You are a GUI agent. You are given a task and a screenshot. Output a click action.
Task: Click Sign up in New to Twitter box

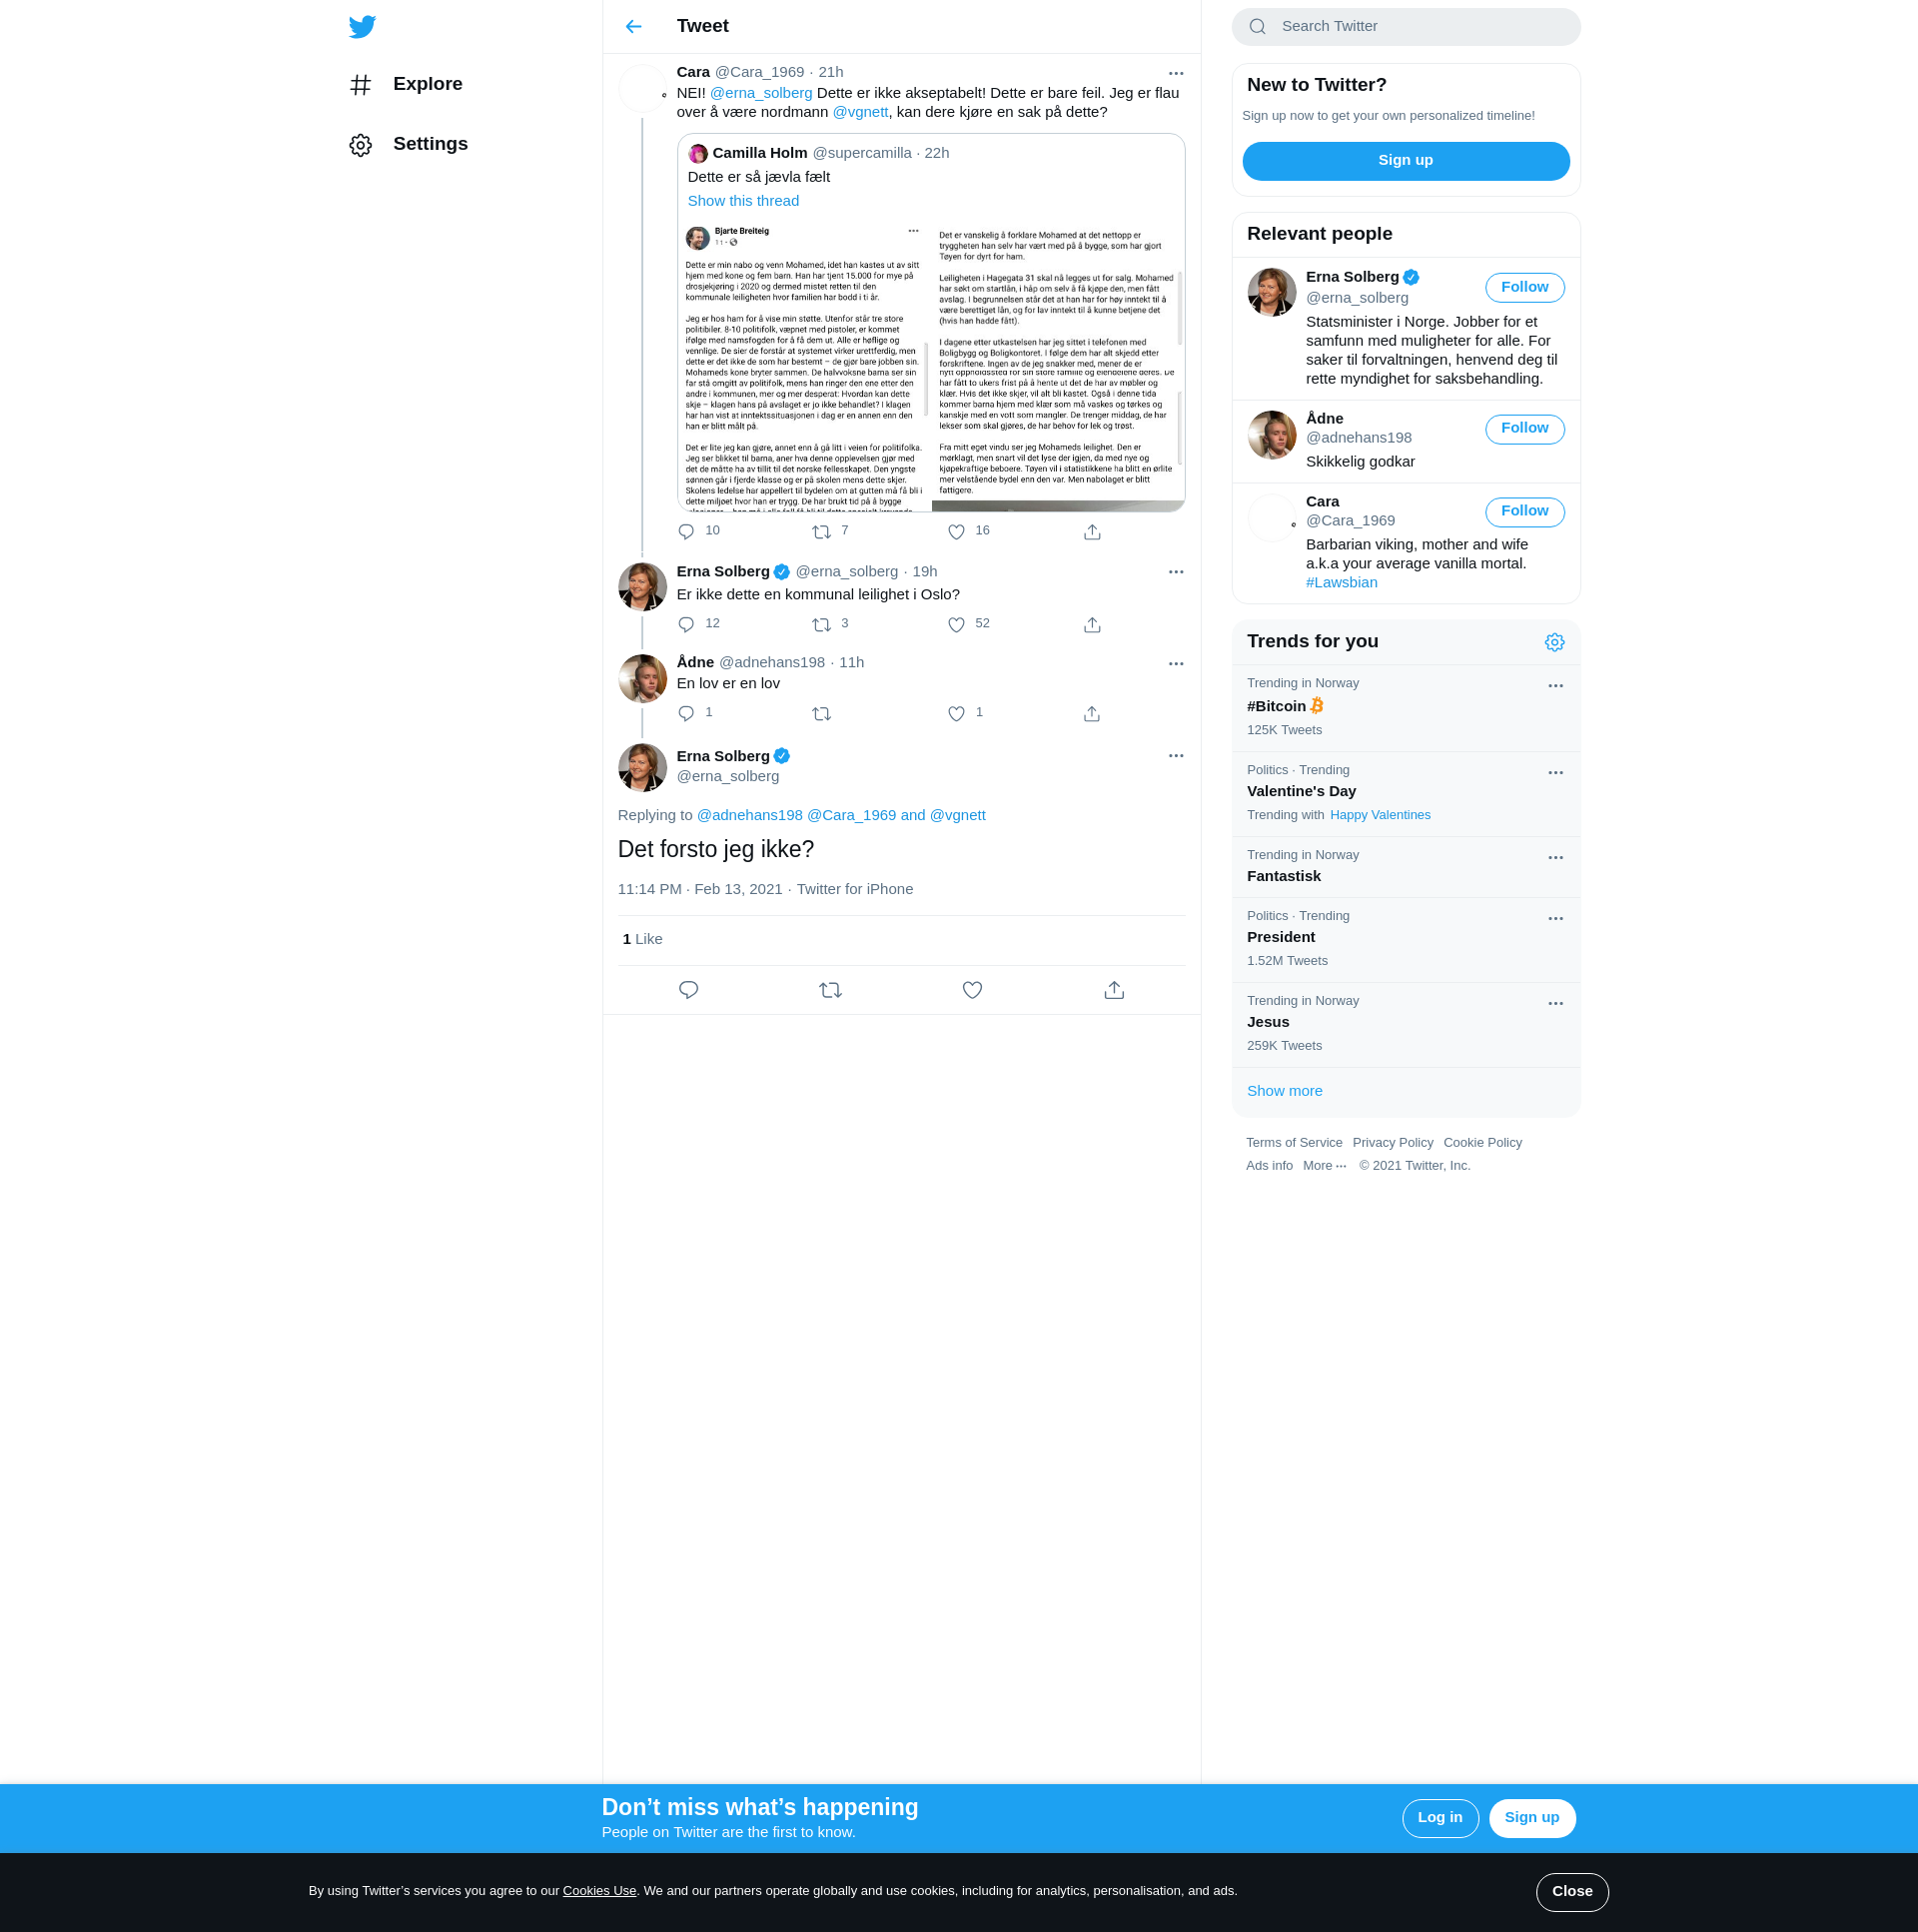tap(1405, 161)
